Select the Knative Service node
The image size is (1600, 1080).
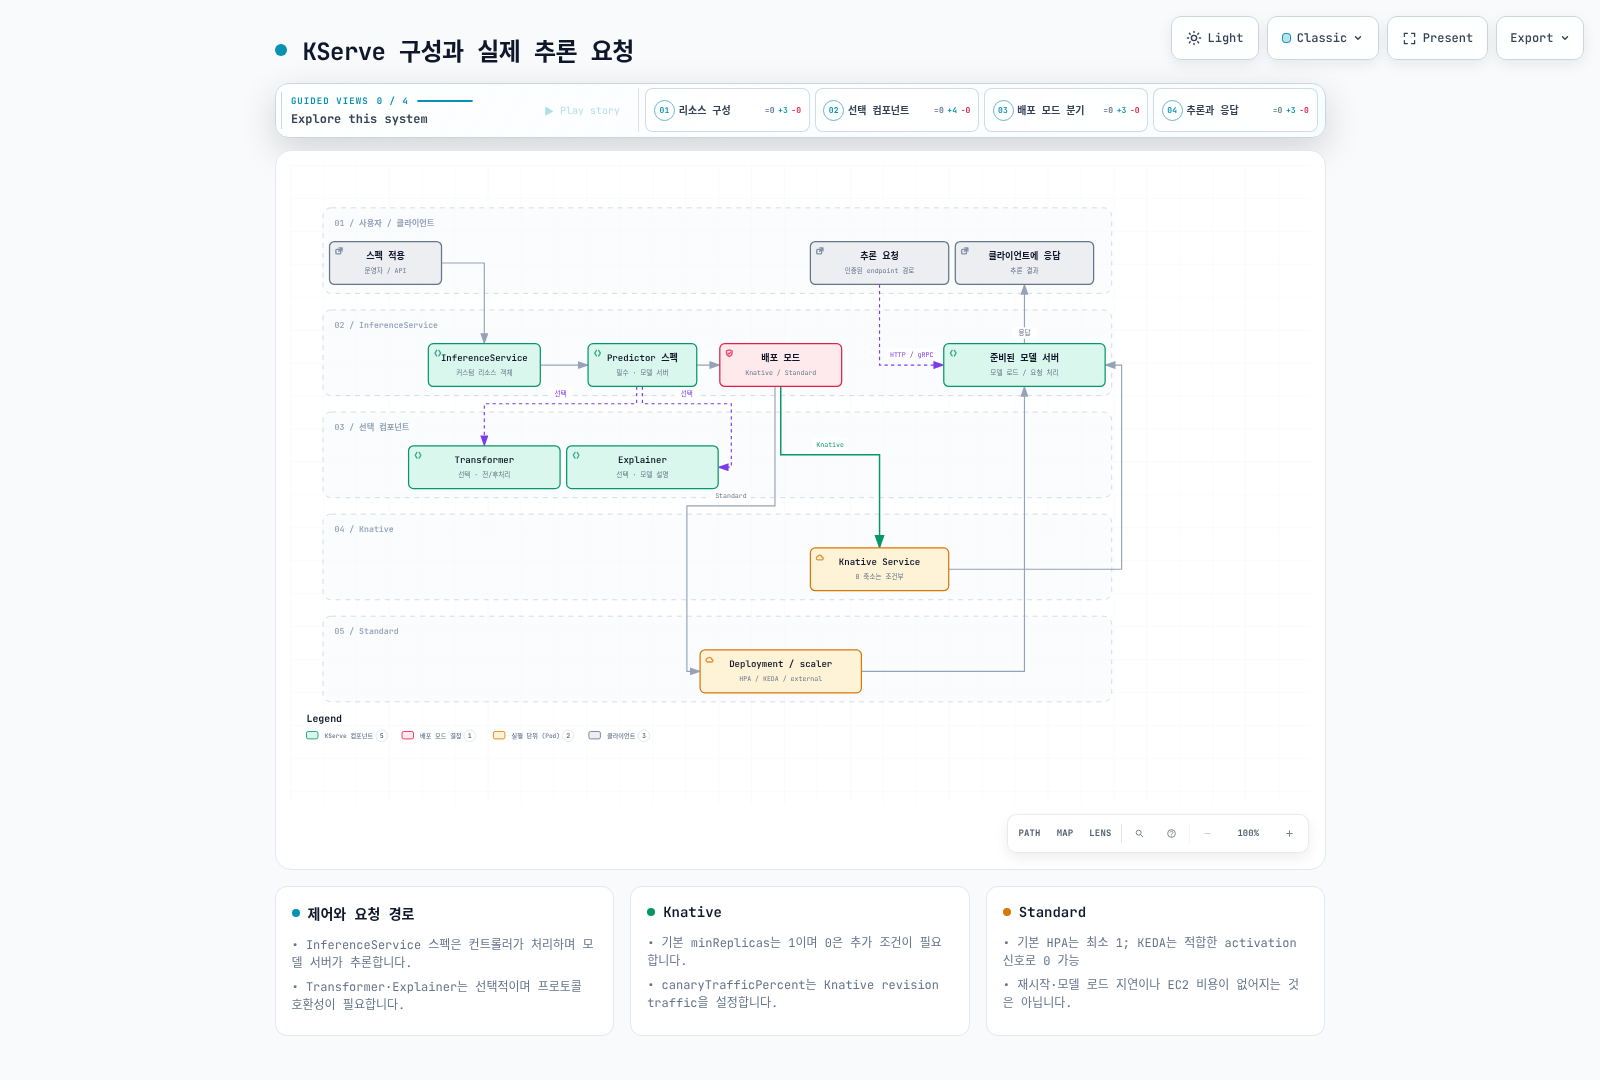[879, 569]
